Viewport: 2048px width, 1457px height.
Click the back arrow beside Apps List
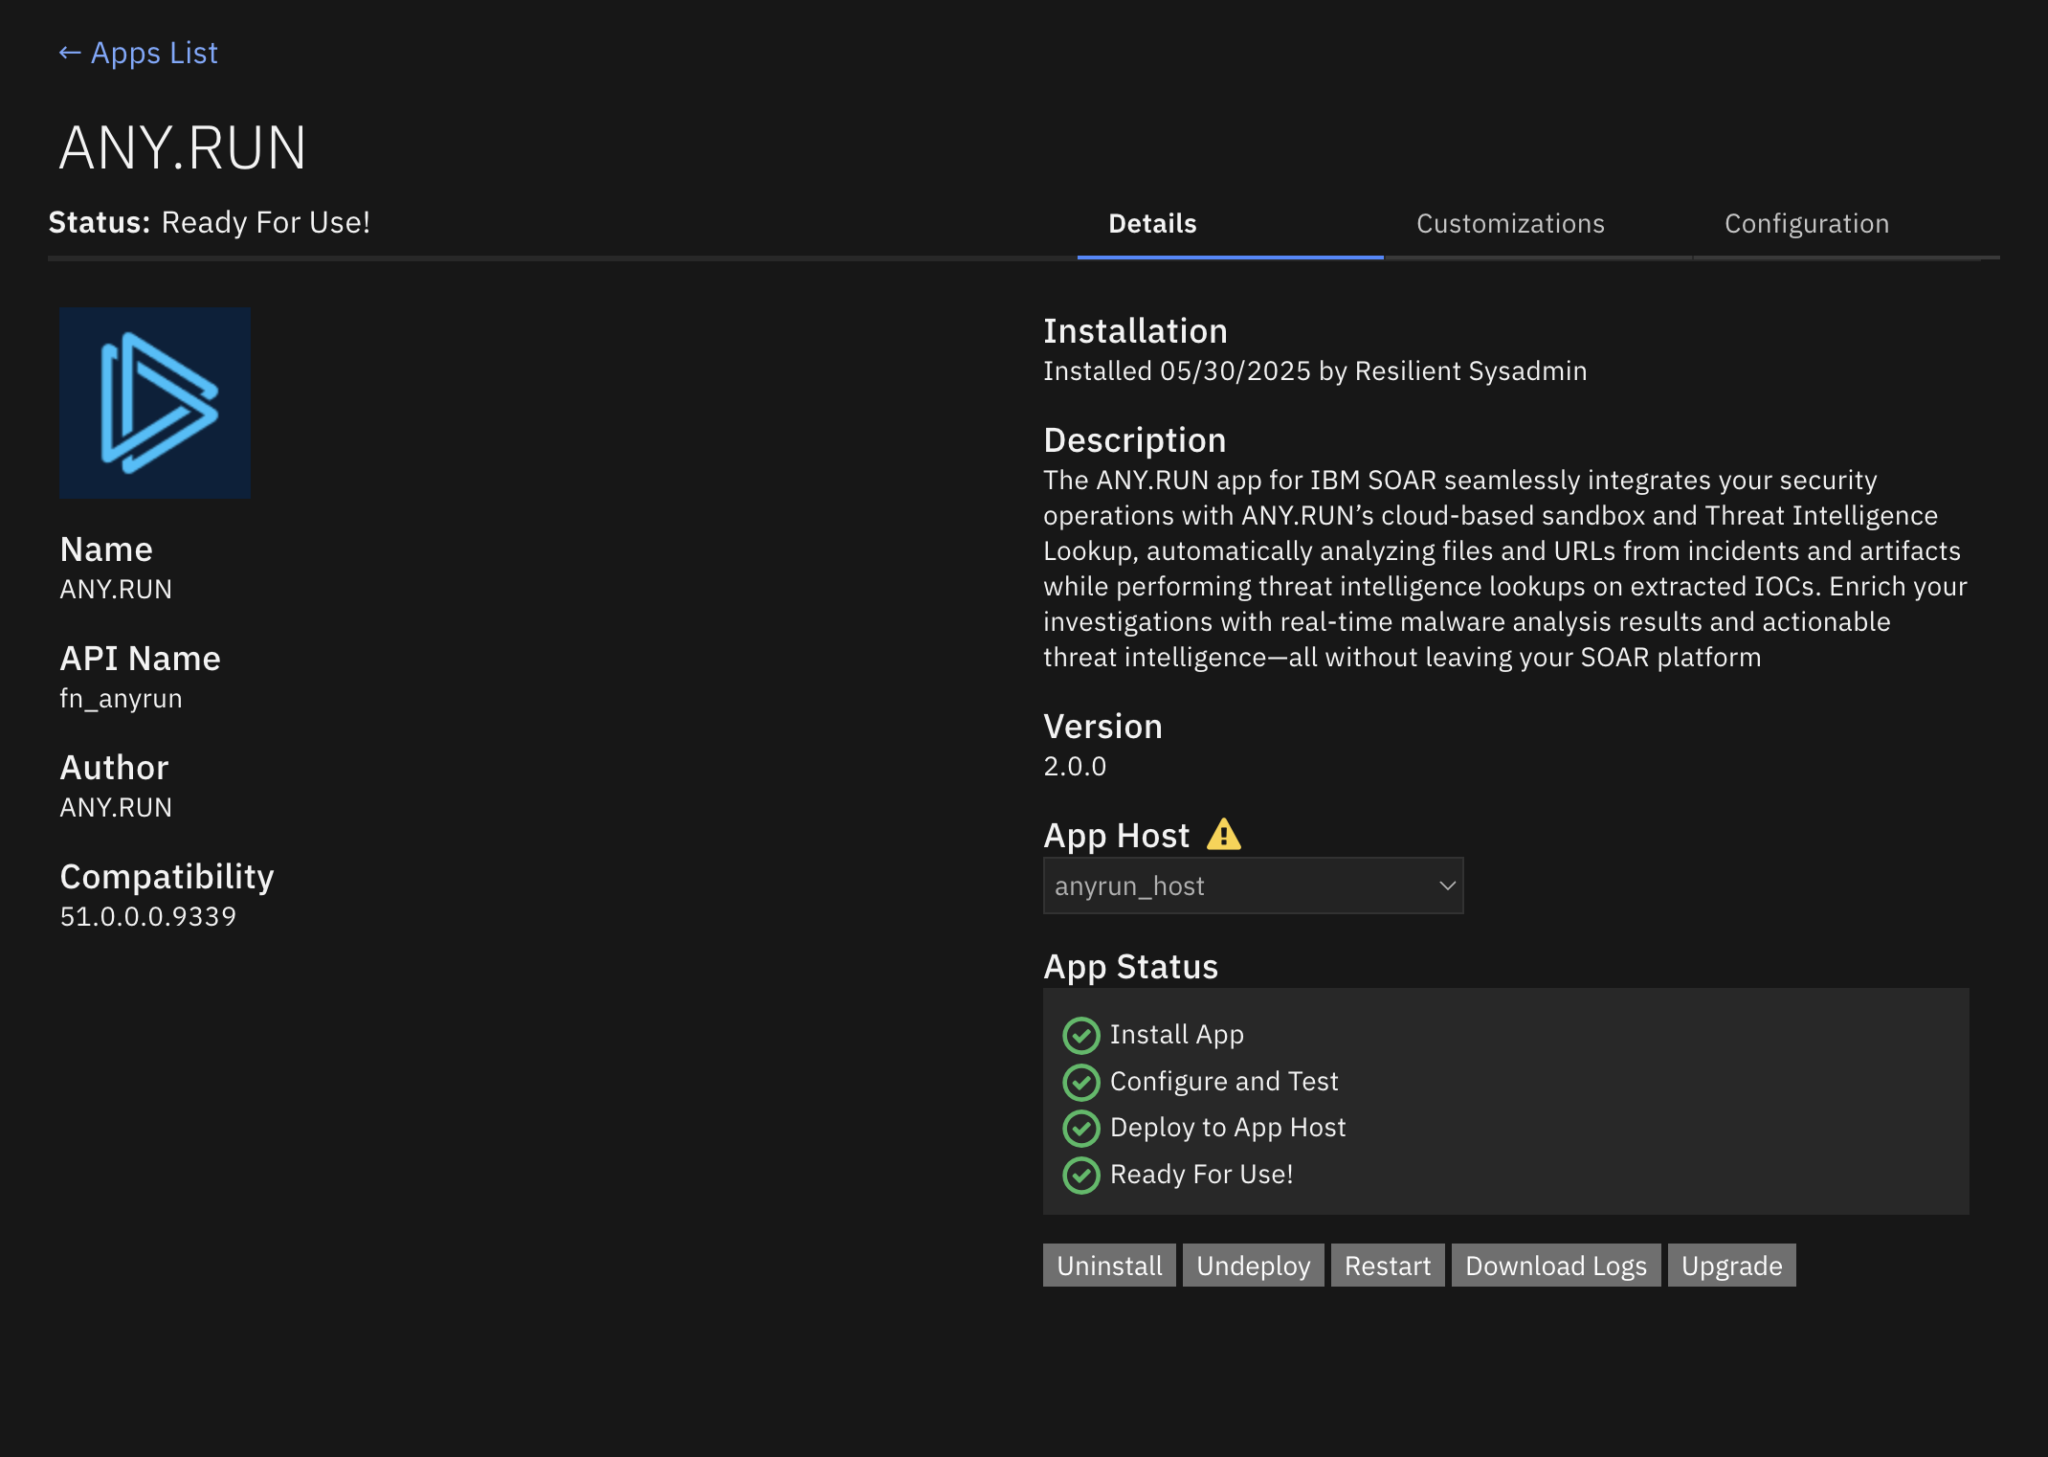point(69,53)
